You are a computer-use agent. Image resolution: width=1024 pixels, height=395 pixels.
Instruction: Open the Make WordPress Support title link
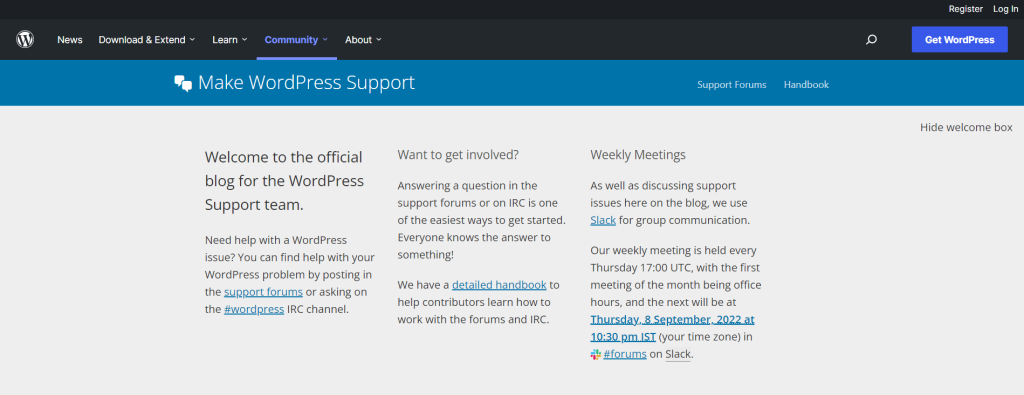click(x=306, y=83)
